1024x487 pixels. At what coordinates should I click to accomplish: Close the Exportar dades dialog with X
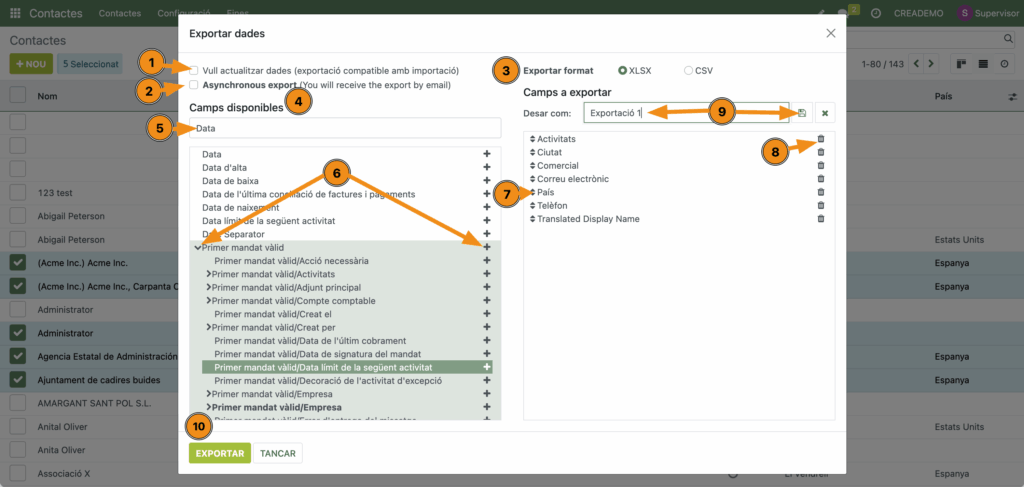(x=830, y=33)
